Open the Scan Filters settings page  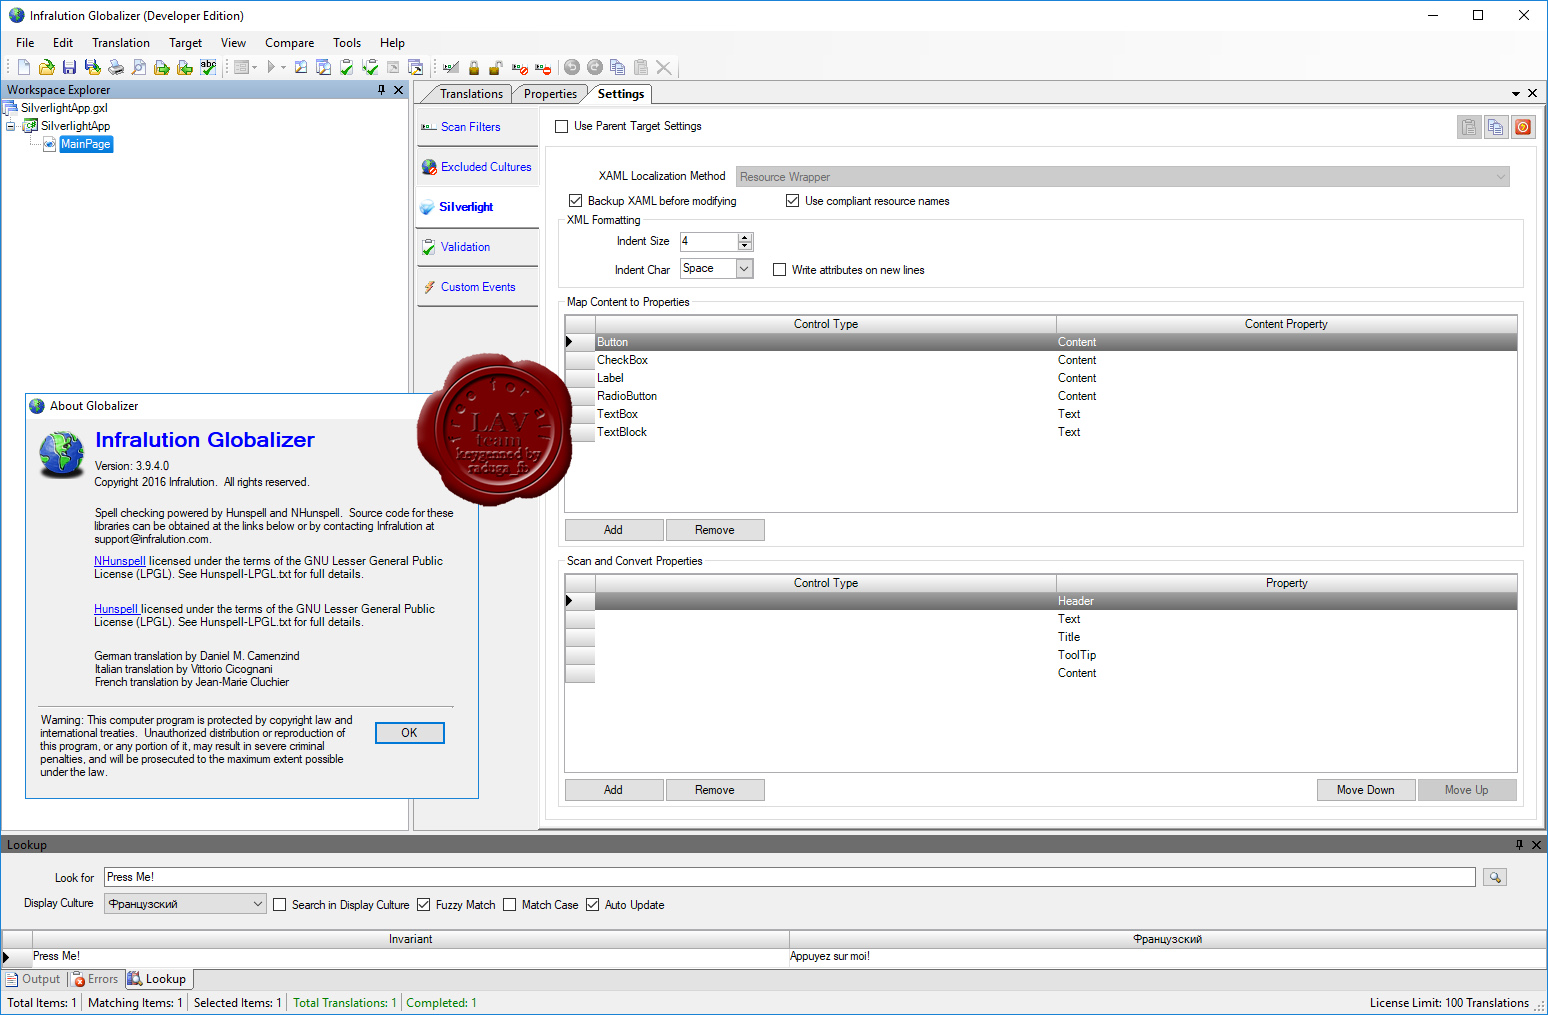[x=477, y=127]
